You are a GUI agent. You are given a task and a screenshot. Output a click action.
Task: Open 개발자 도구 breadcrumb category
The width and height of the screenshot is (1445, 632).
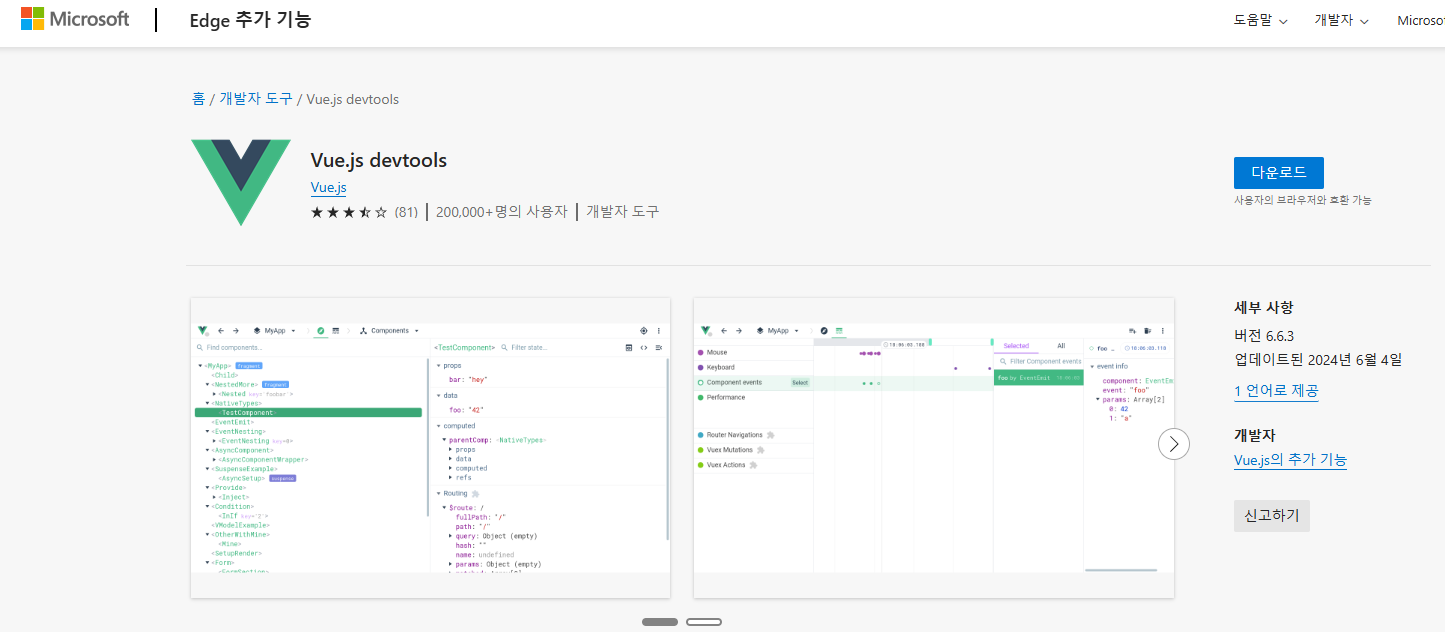click(x=256, y=99)
